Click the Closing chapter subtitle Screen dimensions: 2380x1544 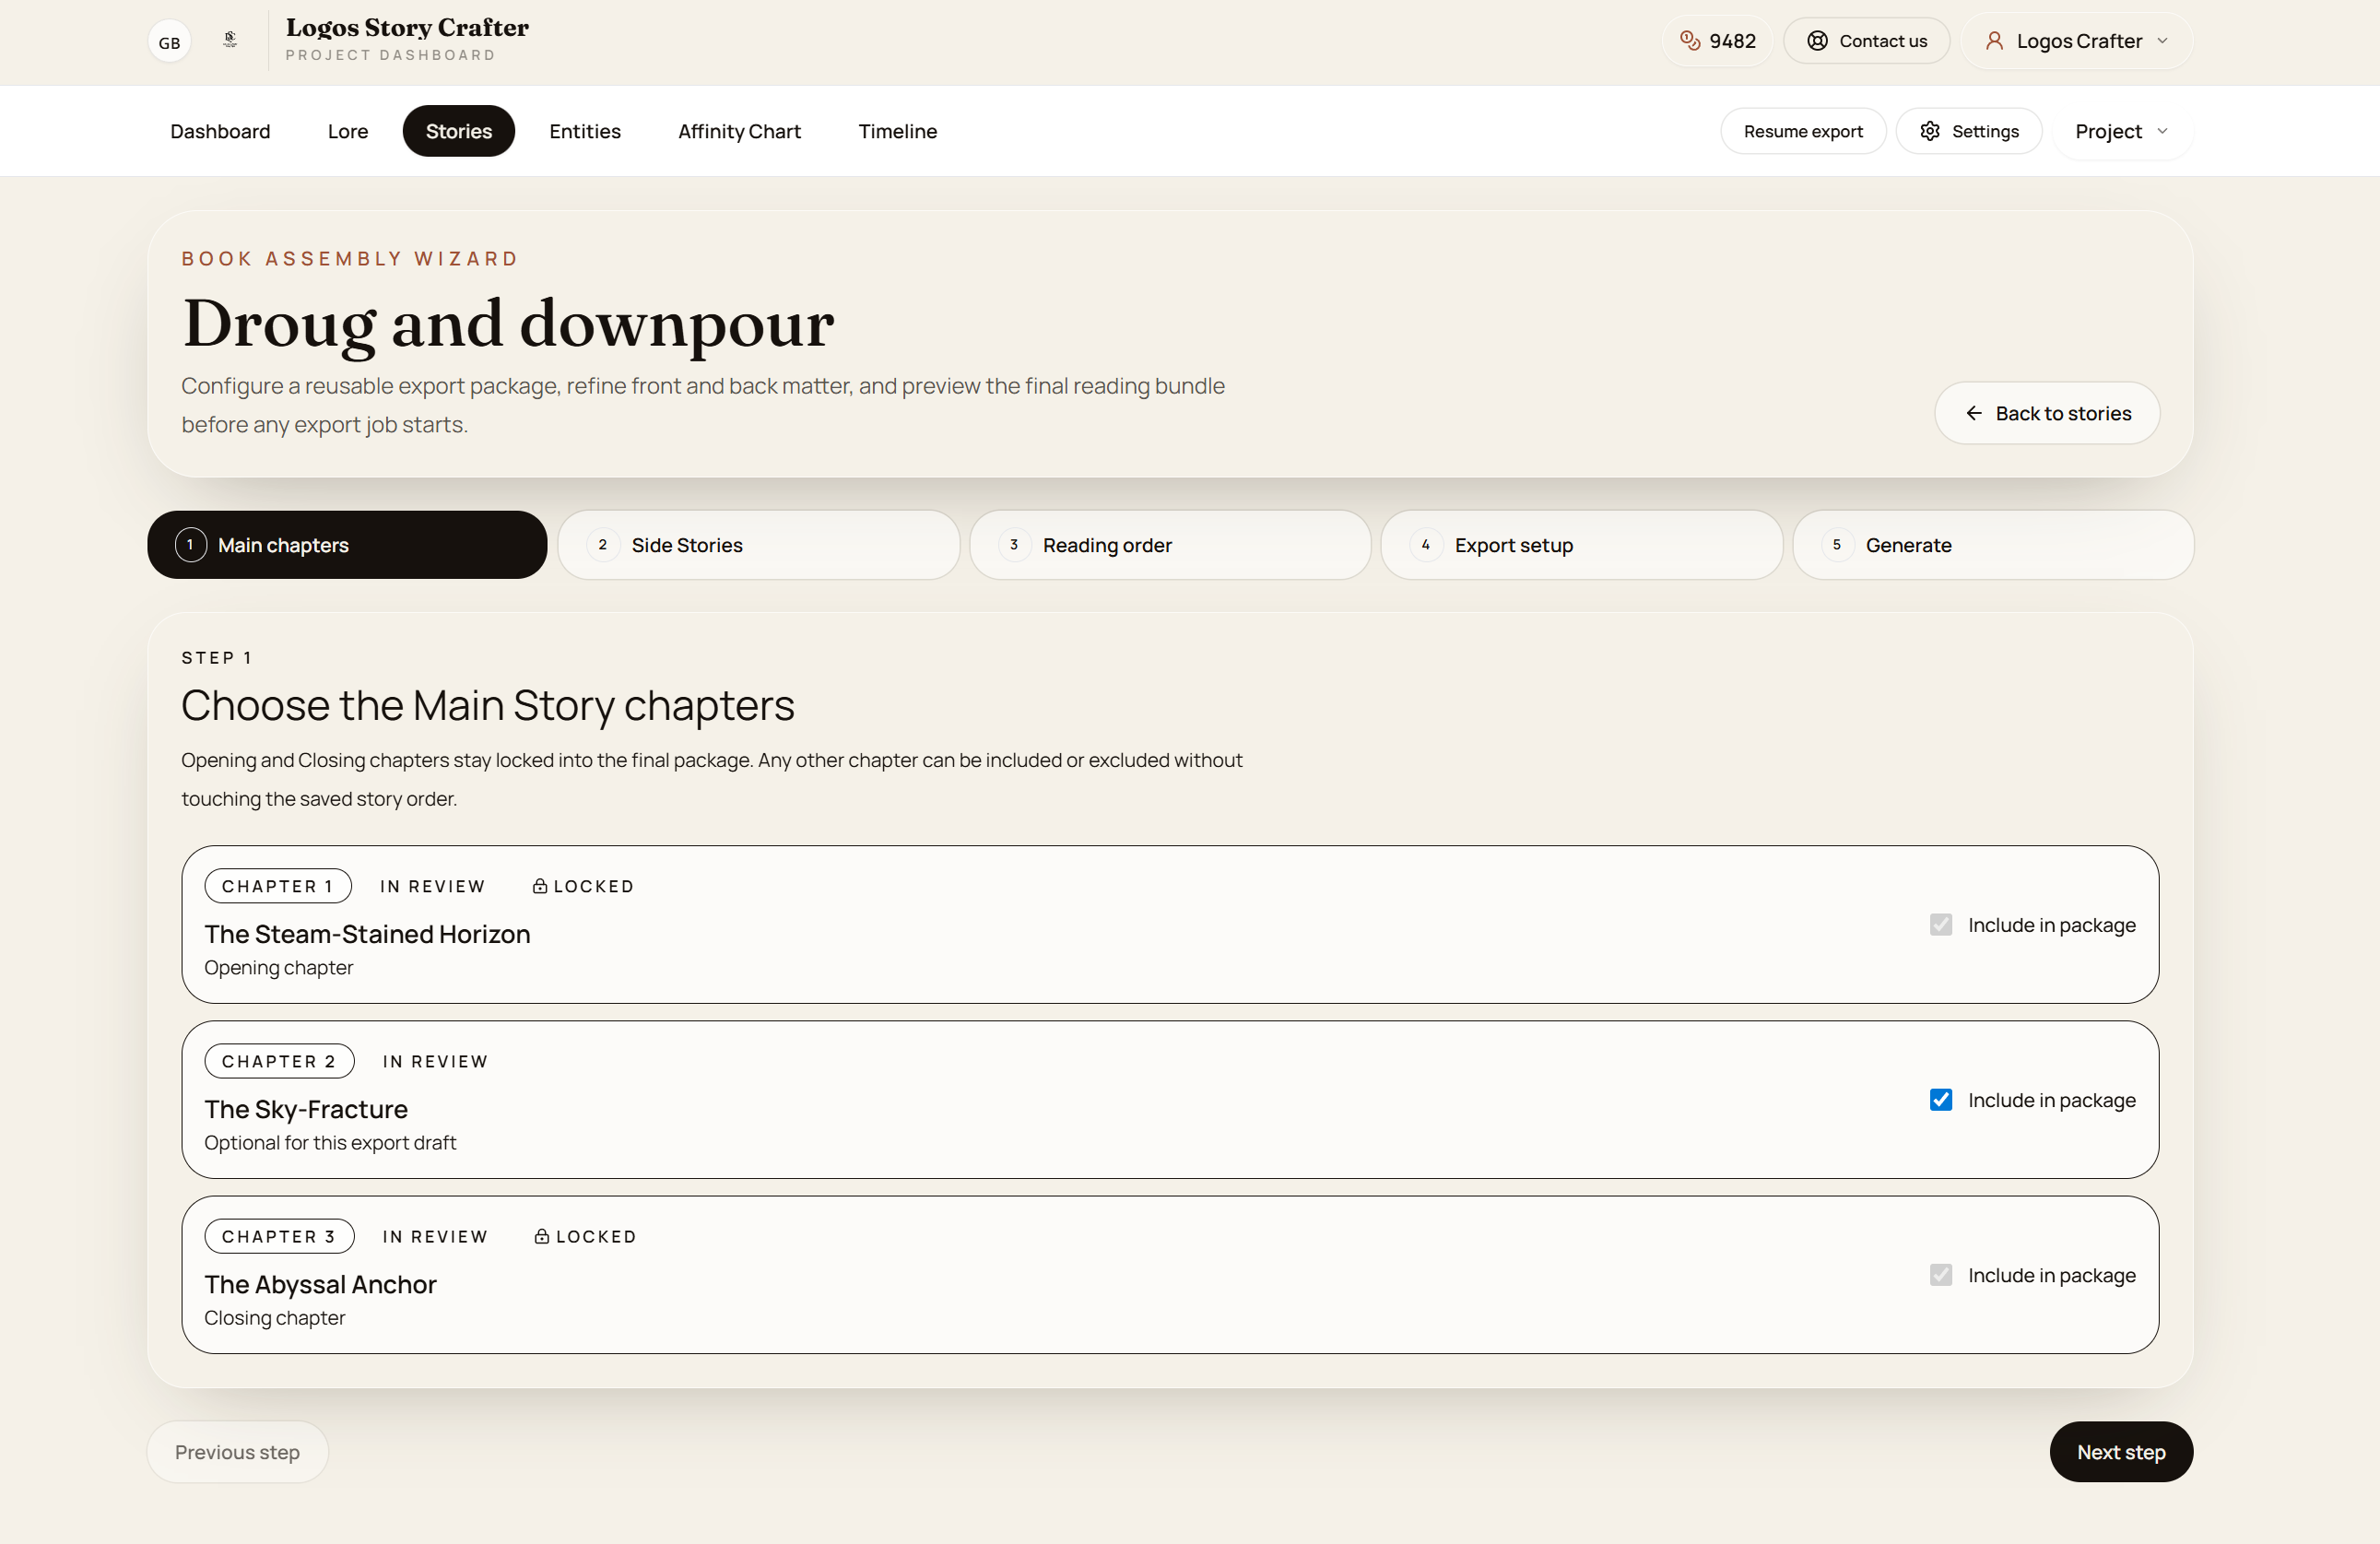[x=275, y=1317]
